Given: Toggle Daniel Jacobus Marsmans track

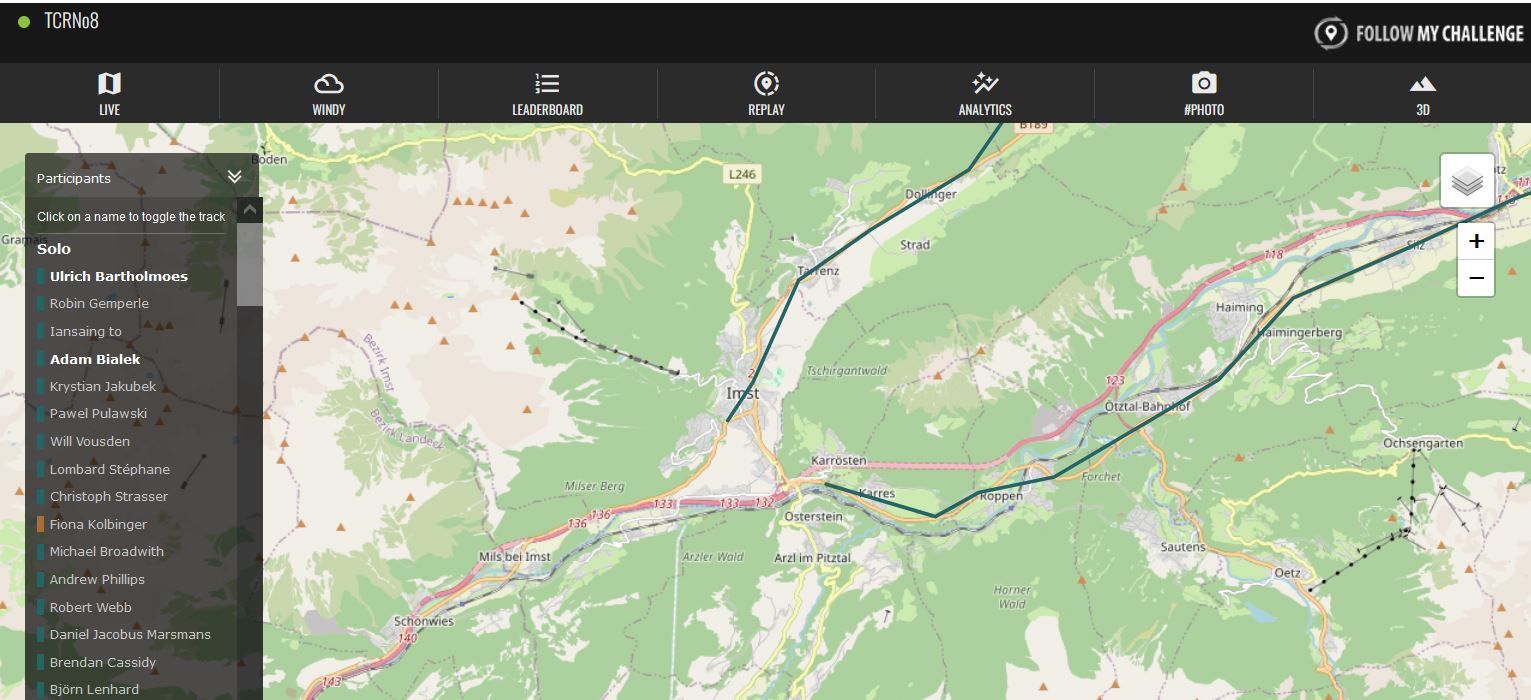Looking at the screenshot, I should click(x=130, y=634).
